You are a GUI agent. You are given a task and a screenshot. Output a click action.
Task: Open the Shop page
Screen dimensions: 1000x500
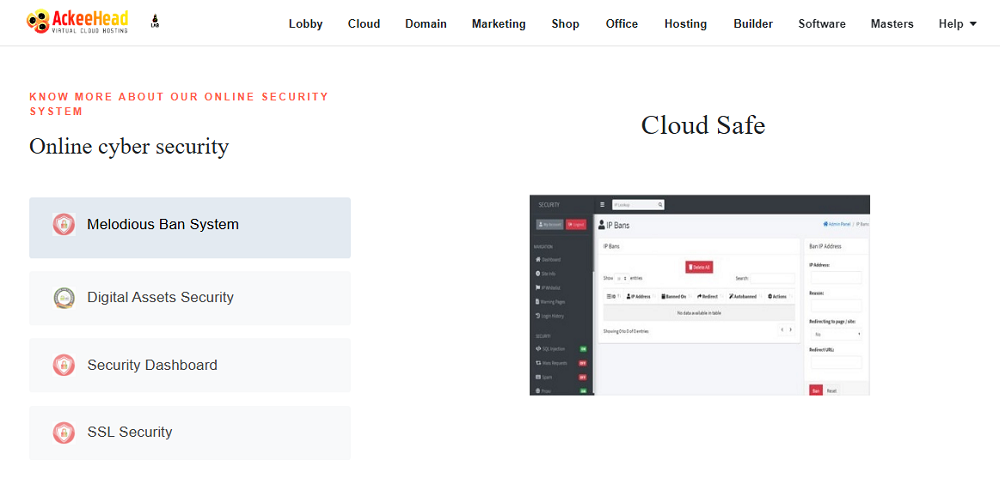(565, 24)
